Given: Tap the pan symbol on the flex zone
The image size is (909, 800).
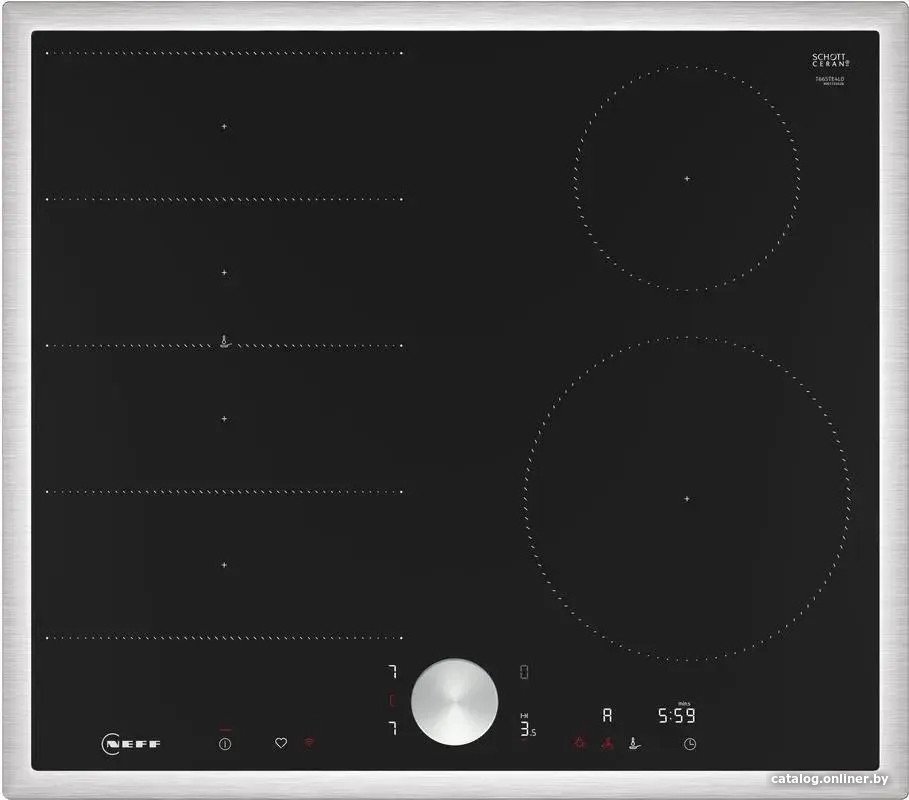Looking at the screenshot, I should [x=225, y=342].
